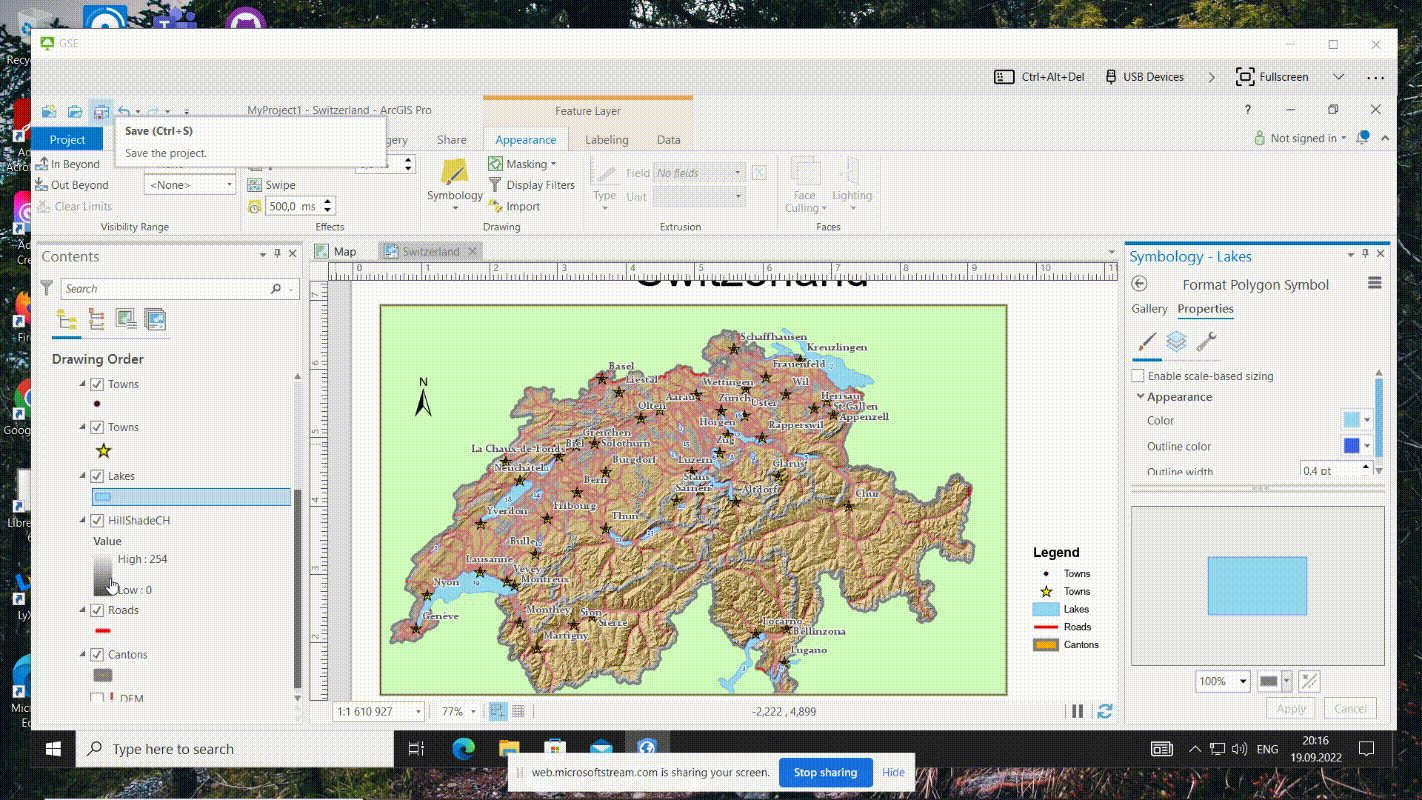The image size is (1422, 800).
Task: Click the Display Filters button
Action: point(531,185)
